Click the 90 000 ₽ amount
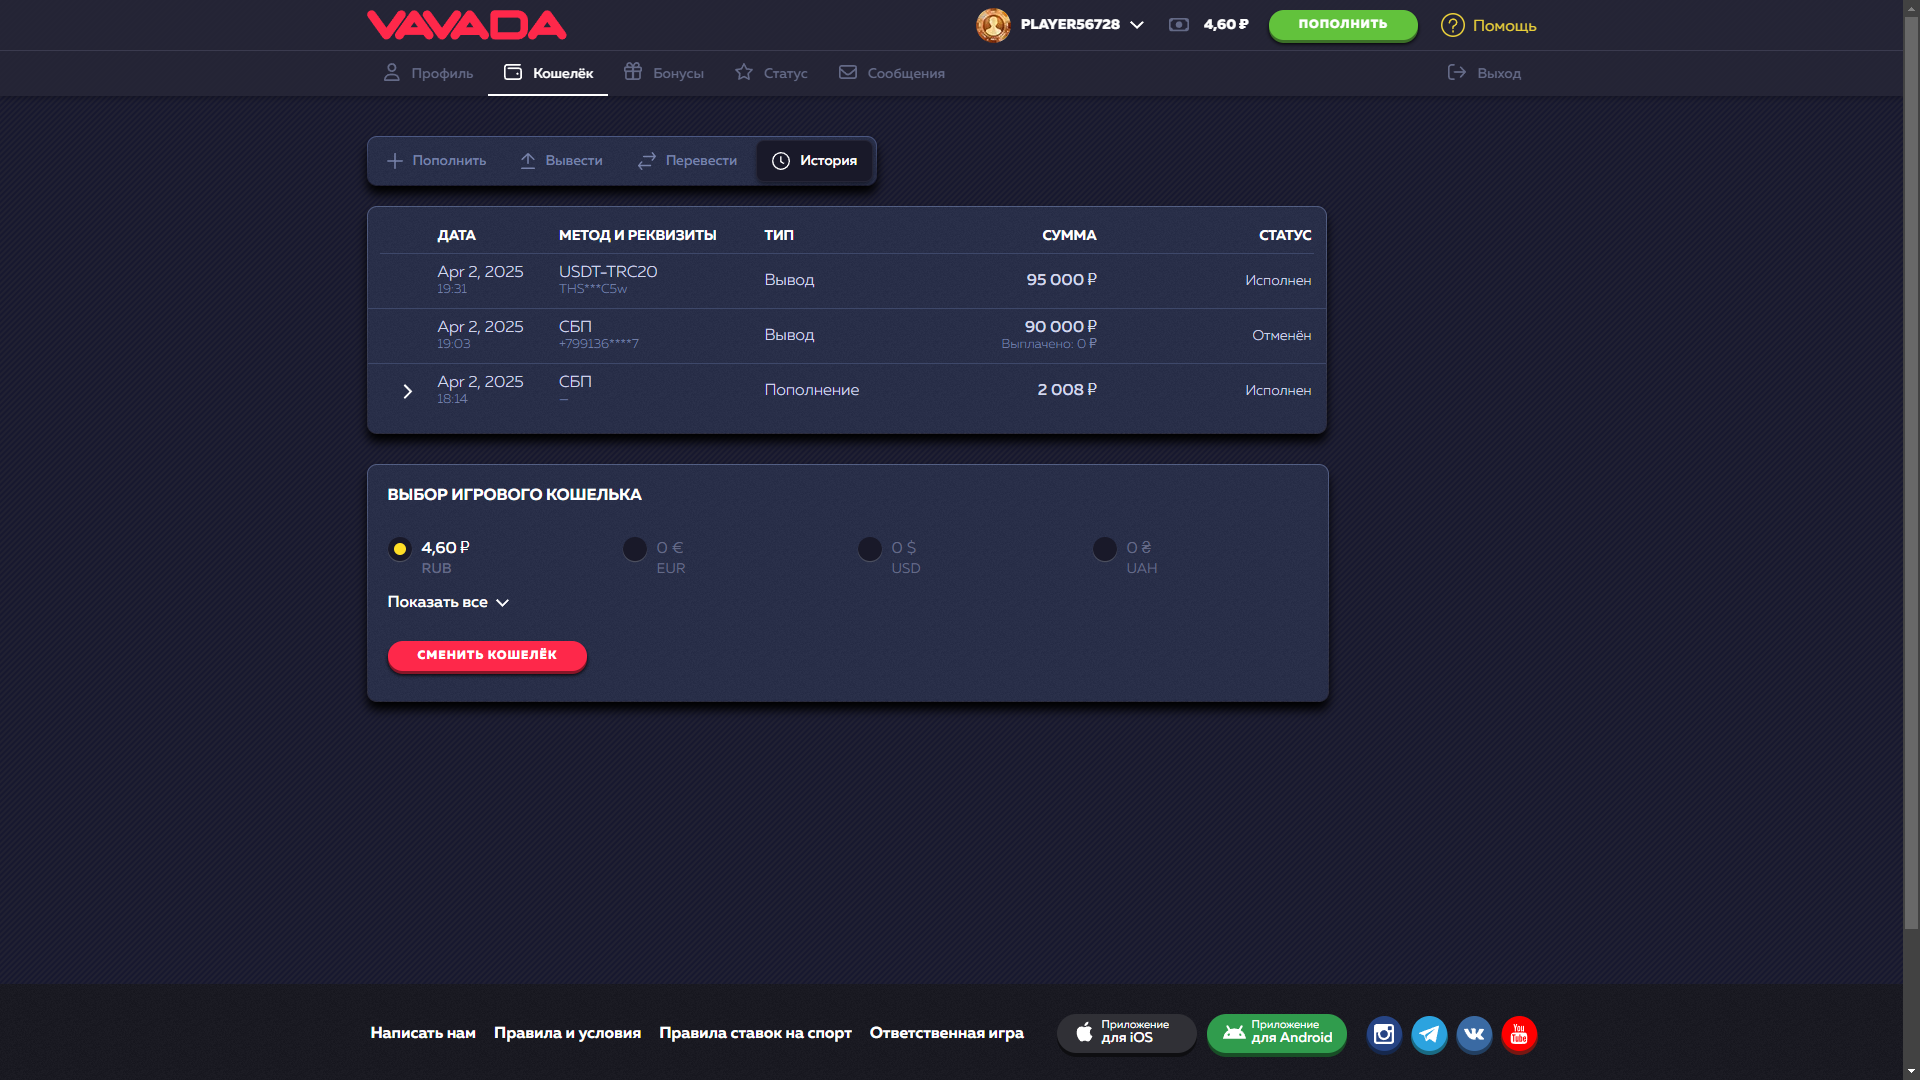Image resolution: width=1920 pixels, height=1080 pixels. pos(1060,327)
